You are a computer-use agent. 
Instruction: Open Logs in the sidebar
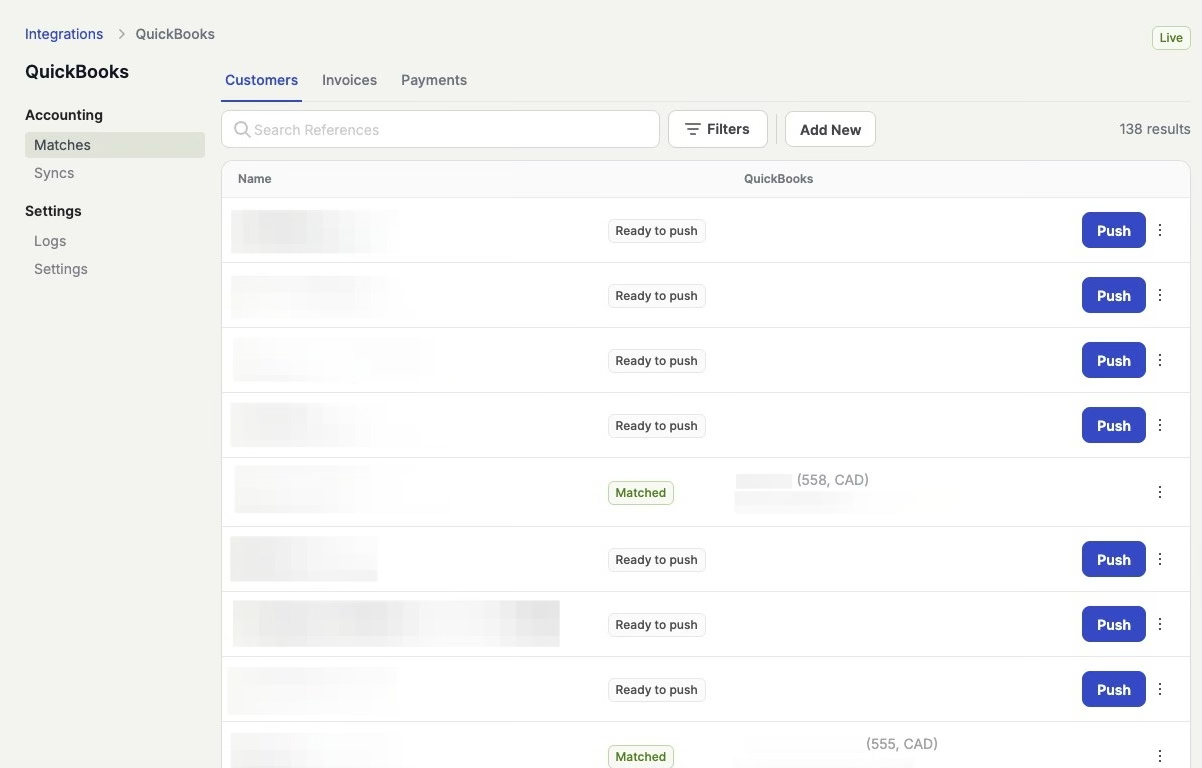pos(50,241)
